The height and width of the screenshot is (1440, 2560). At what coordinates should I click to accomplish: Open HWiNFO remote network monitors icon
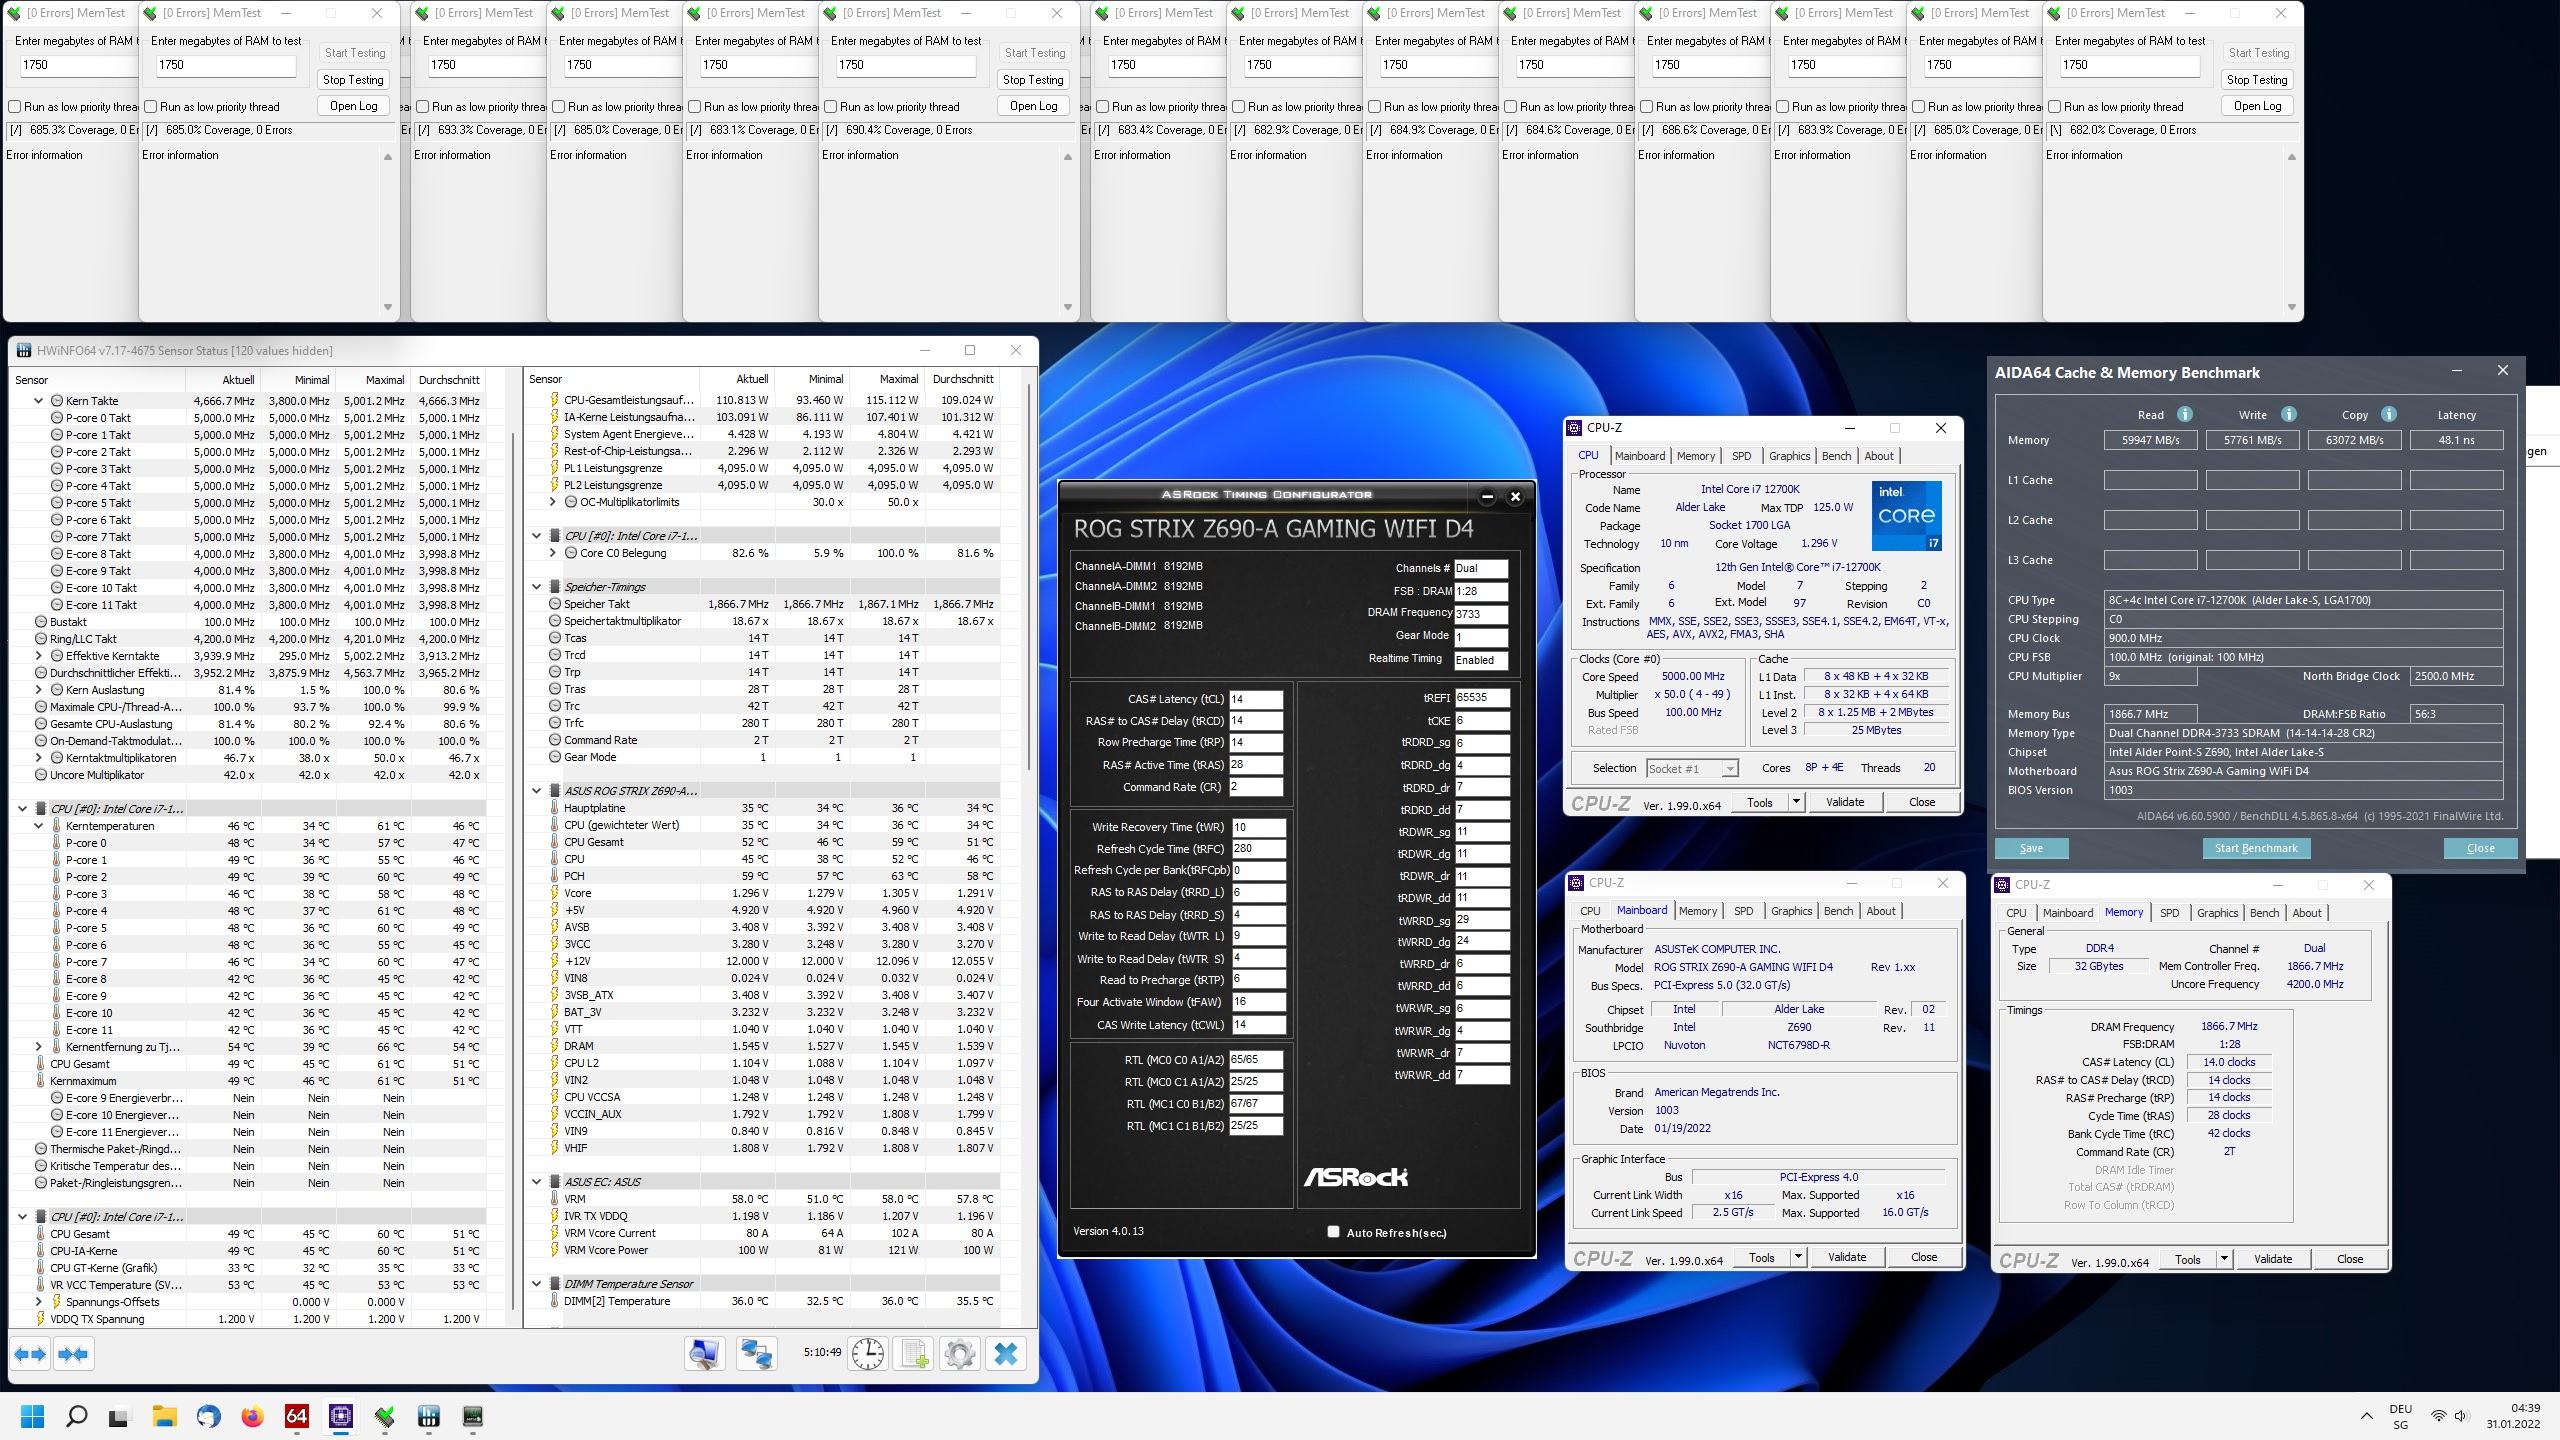click(x=757, y=1354)
